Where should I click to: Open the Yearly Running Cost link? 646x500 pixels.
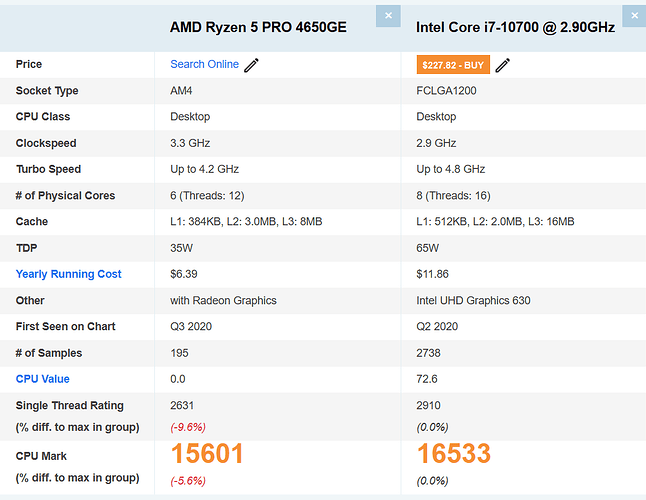click(x=68, y=274)
